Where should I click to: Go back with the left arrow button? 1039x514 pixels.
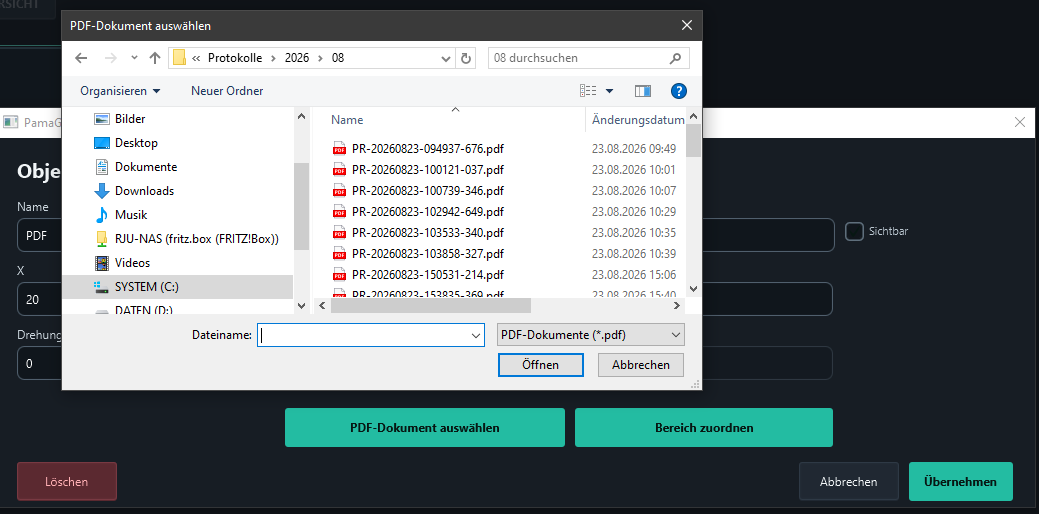coord(81,58)
